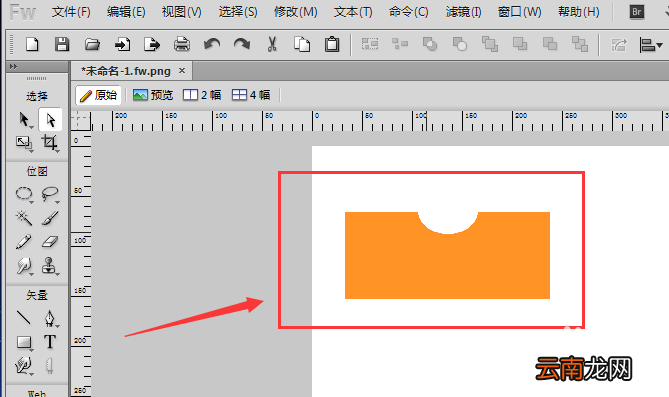Click the Copy icon
669x397 pixels.
[302, 44]
